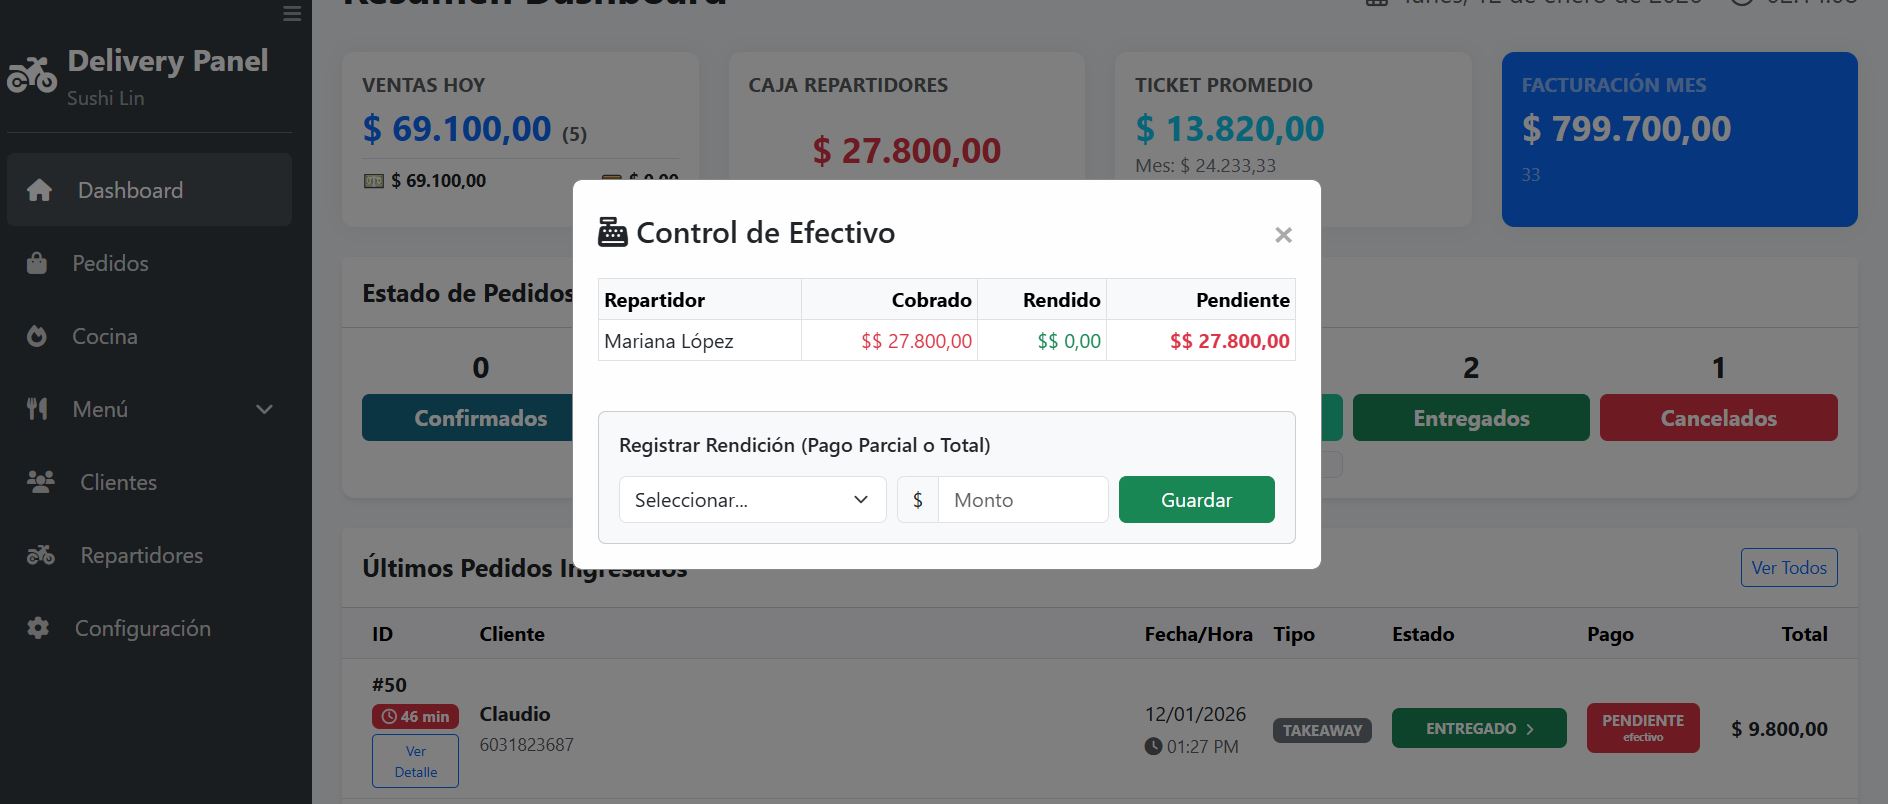The width and height of the screenshot is (1888, 804).
Task: Click the Menú utensils icon
Action: [37, 409]
